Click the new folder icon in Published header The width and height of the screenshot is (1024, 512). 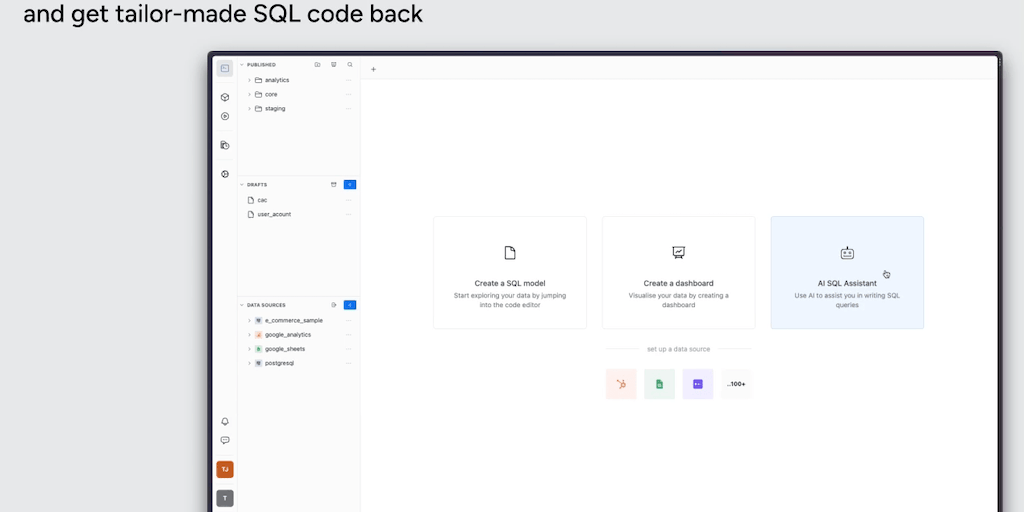coord(318,64)
